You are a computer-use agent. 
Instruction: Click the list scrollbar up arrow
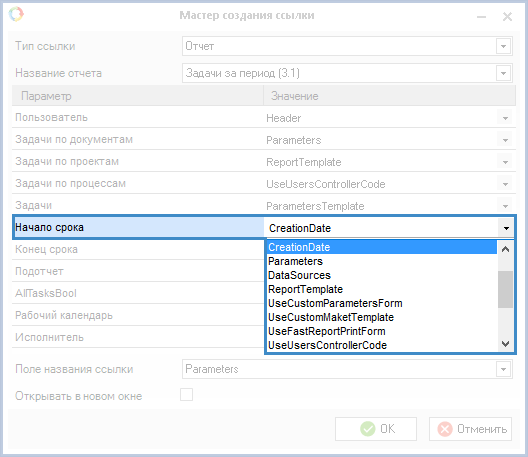[x=505, y=249]
